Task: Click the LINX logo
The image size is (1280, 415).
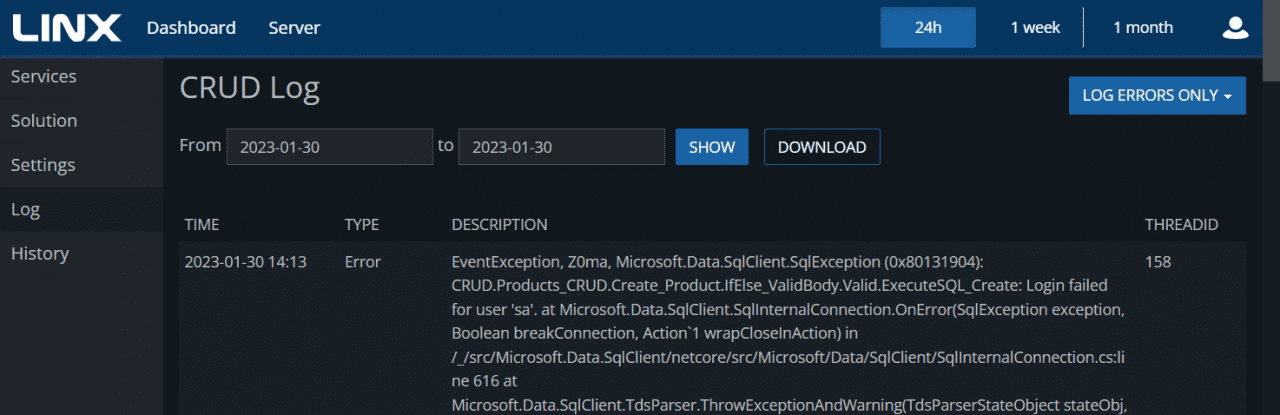Action: click(66, 28)
